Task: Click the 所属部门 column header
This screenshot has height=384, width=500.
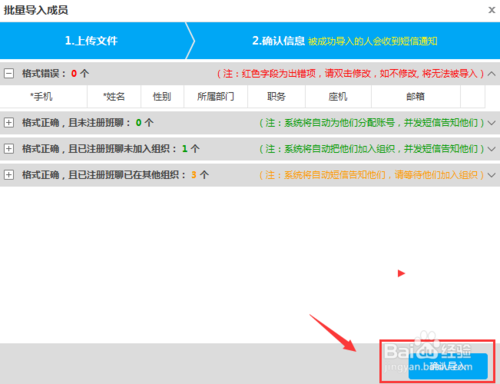Action: [216, 97]
